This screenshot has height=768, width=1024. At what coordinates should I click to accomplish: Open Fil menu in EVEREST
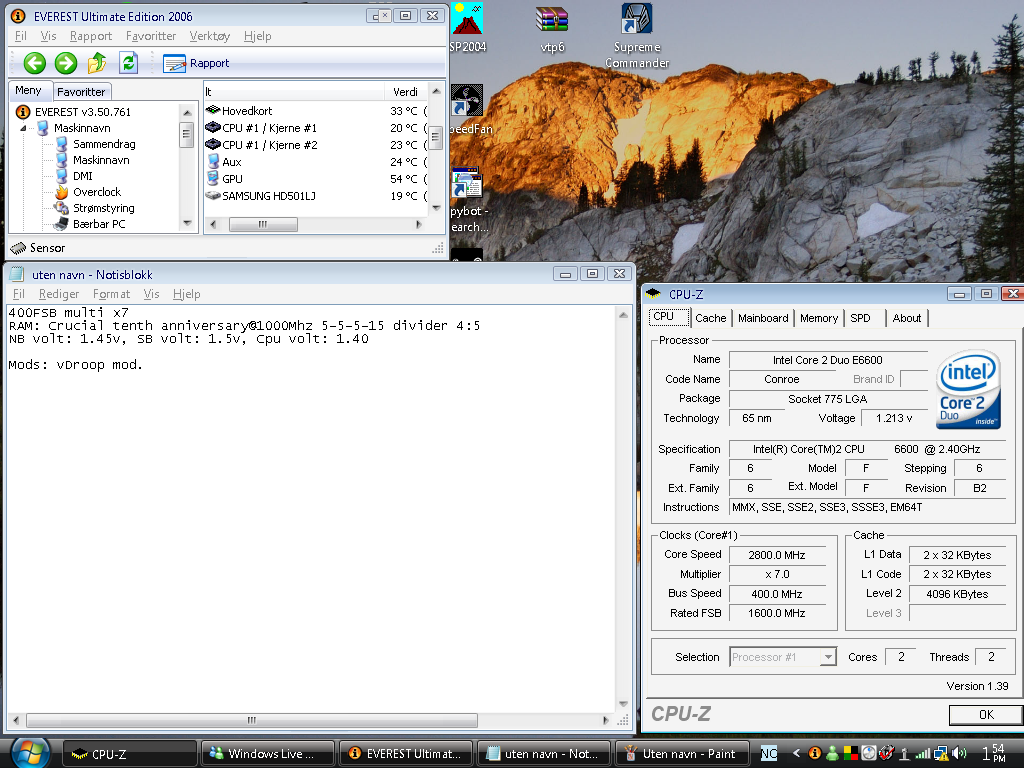pos(21,36)
